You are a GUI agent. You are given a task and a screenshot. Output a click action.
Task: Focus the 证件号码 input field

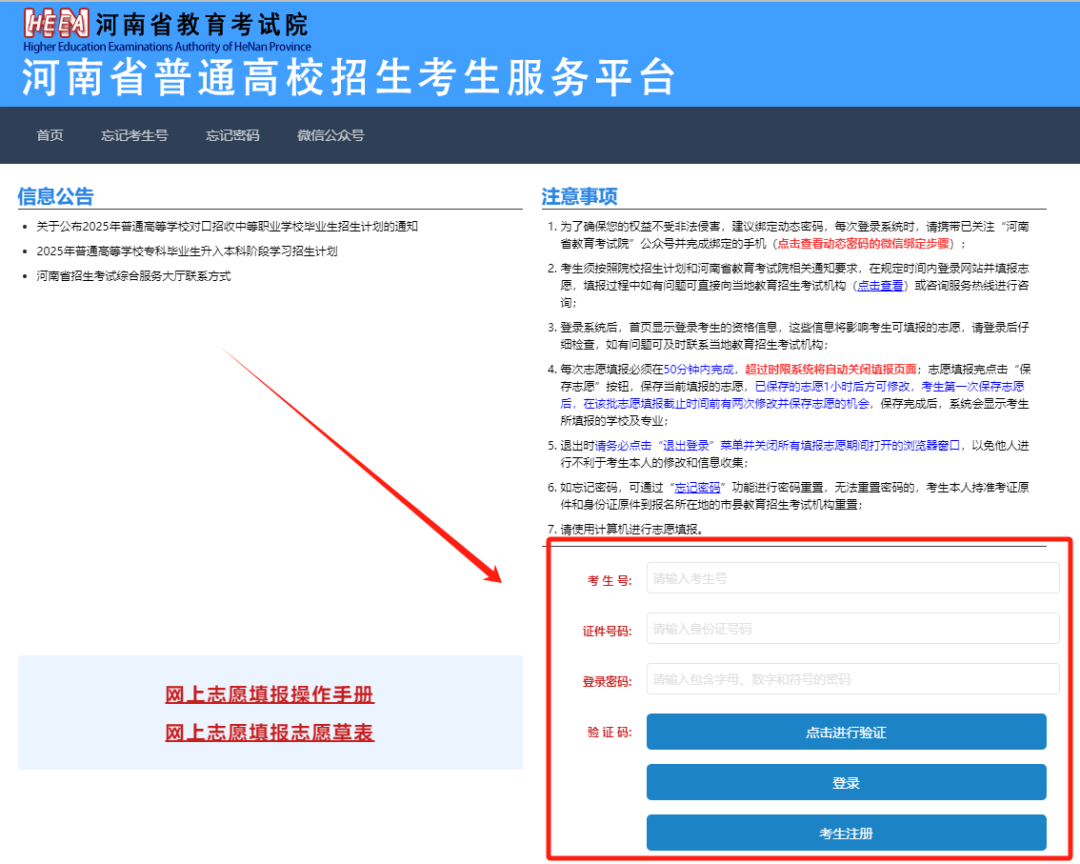point(853,628)
